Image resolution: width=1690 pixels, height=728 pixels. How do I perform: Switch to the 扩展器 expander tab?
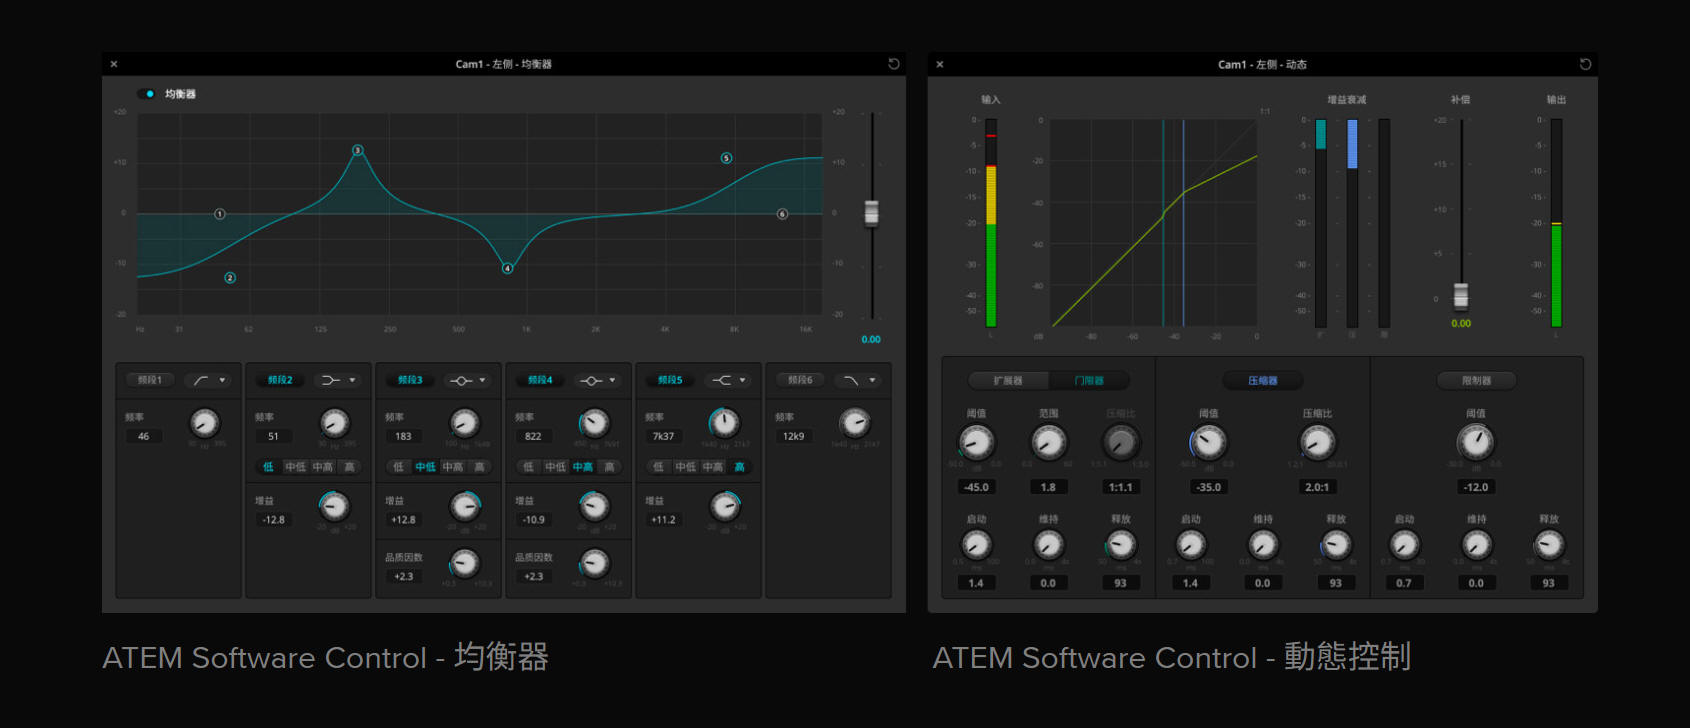tap(1008, 381)
